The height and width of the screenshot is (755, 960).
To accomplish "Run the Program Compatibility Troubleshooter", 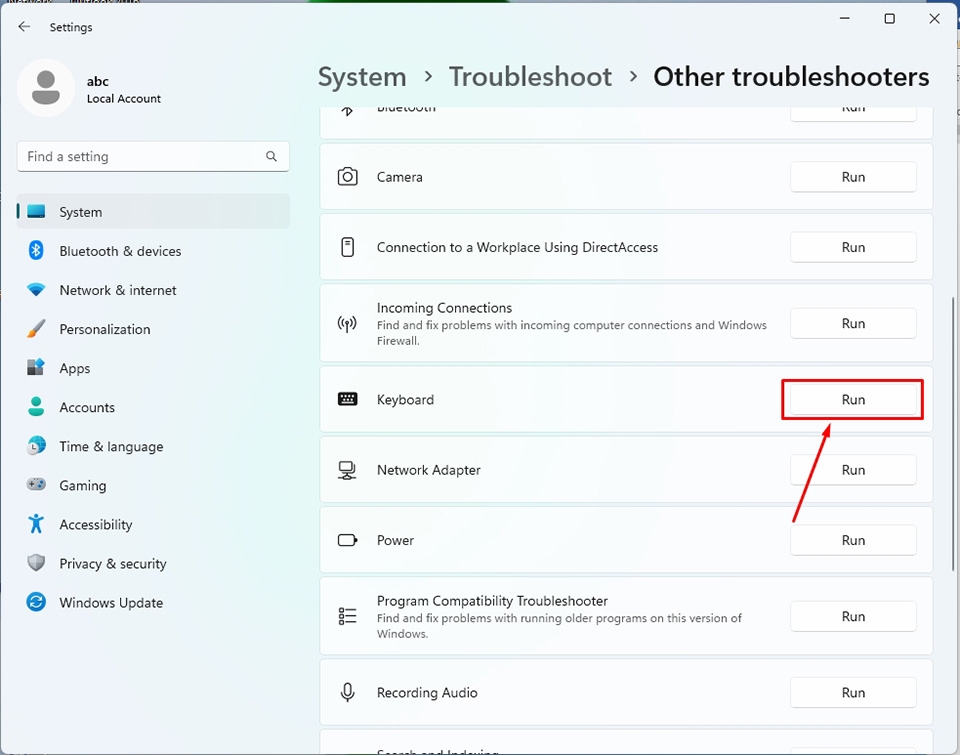I will (x=853, y=616).
